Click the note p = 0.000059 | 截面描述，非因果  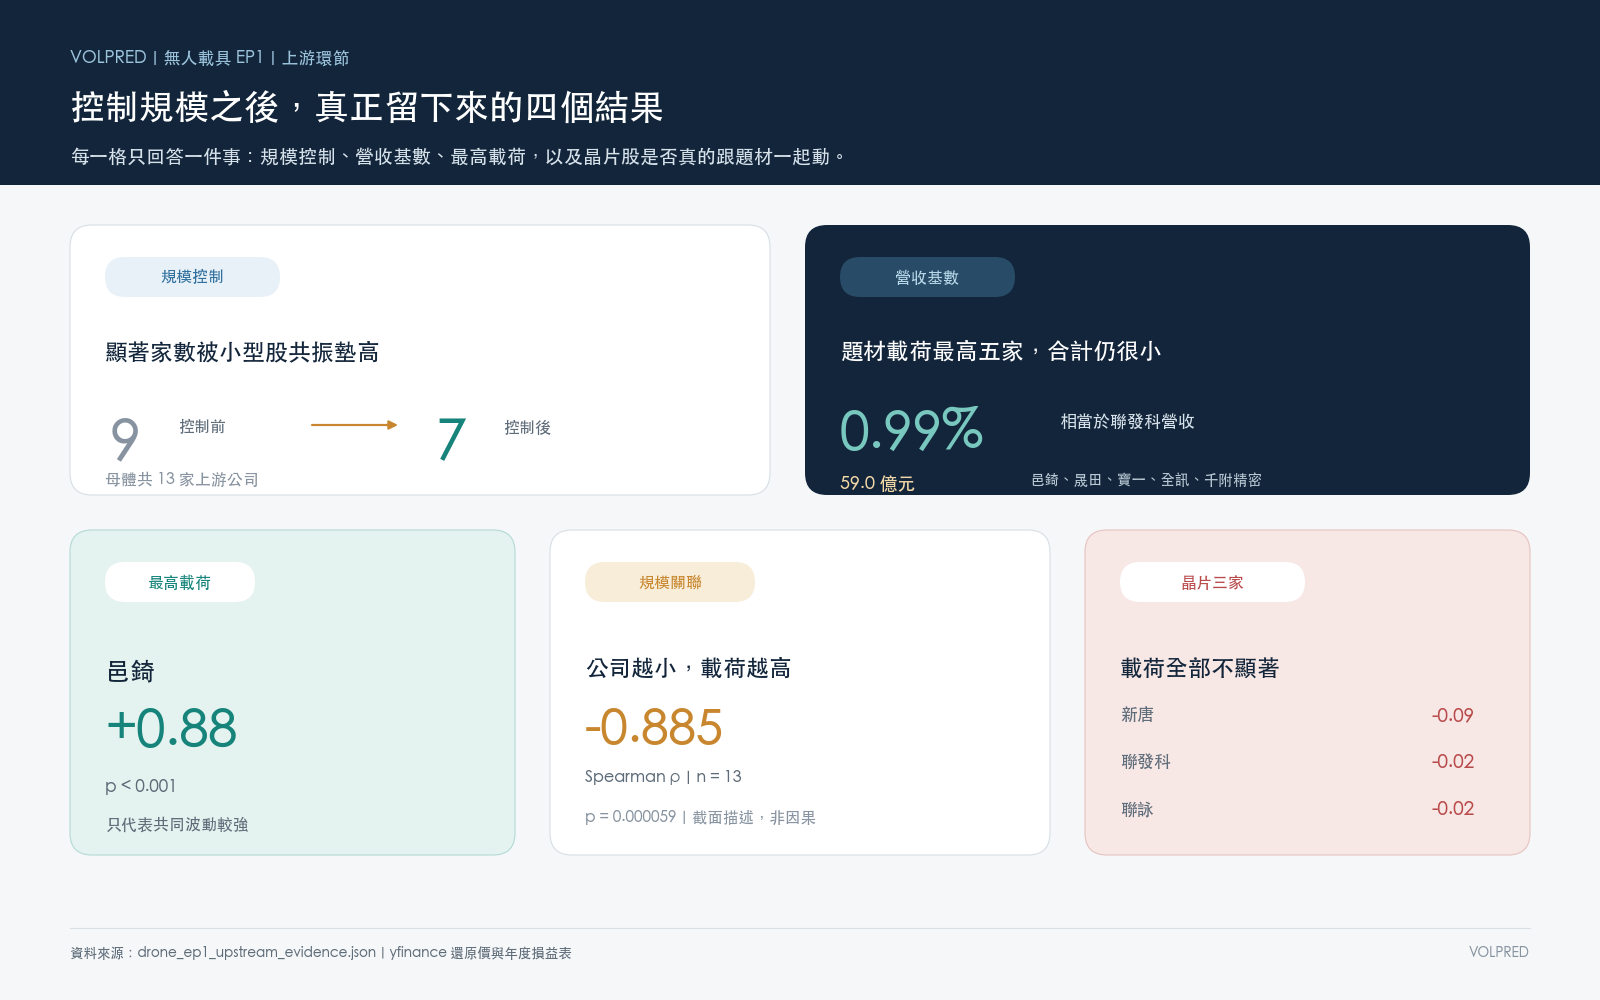click(x=700, y=817)
